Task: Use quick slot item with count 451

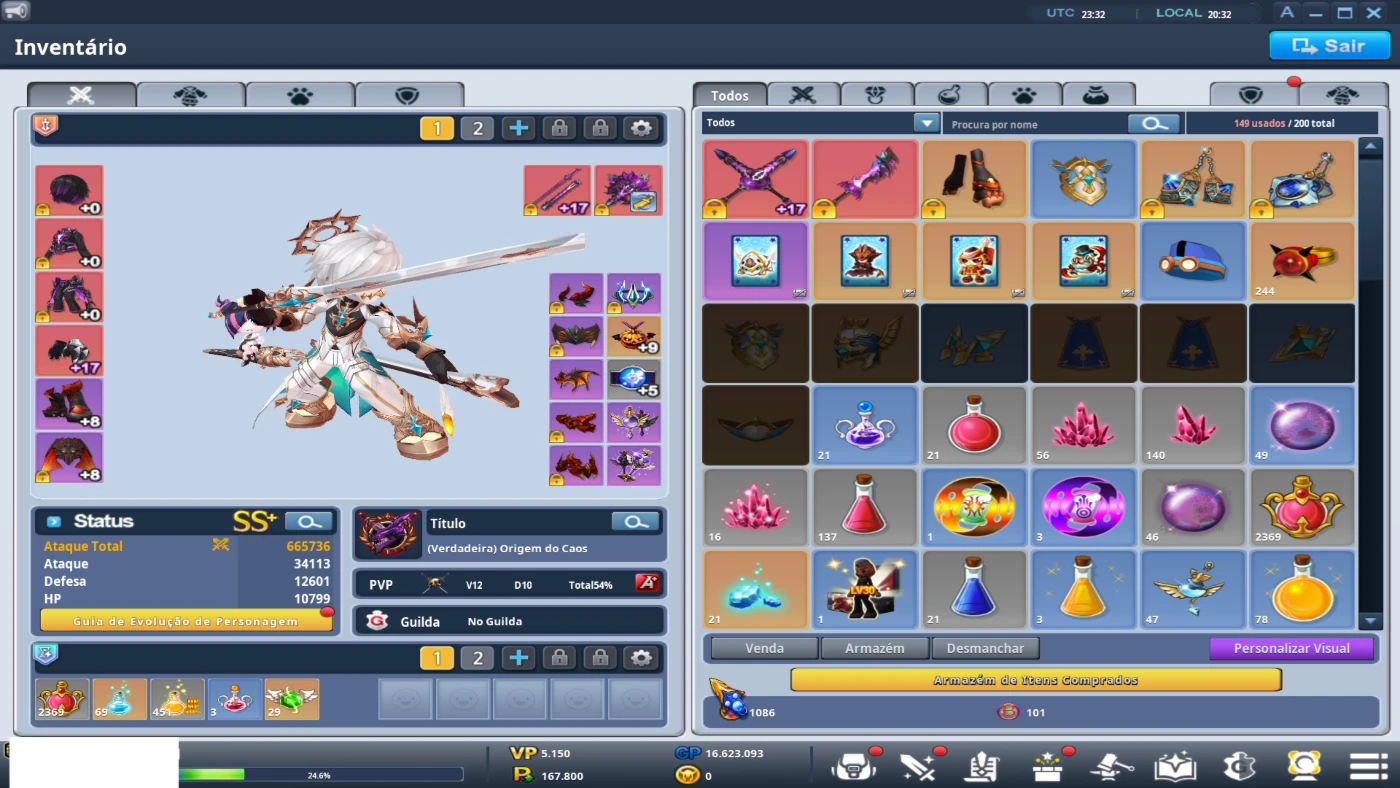Action: pos(177,700)
